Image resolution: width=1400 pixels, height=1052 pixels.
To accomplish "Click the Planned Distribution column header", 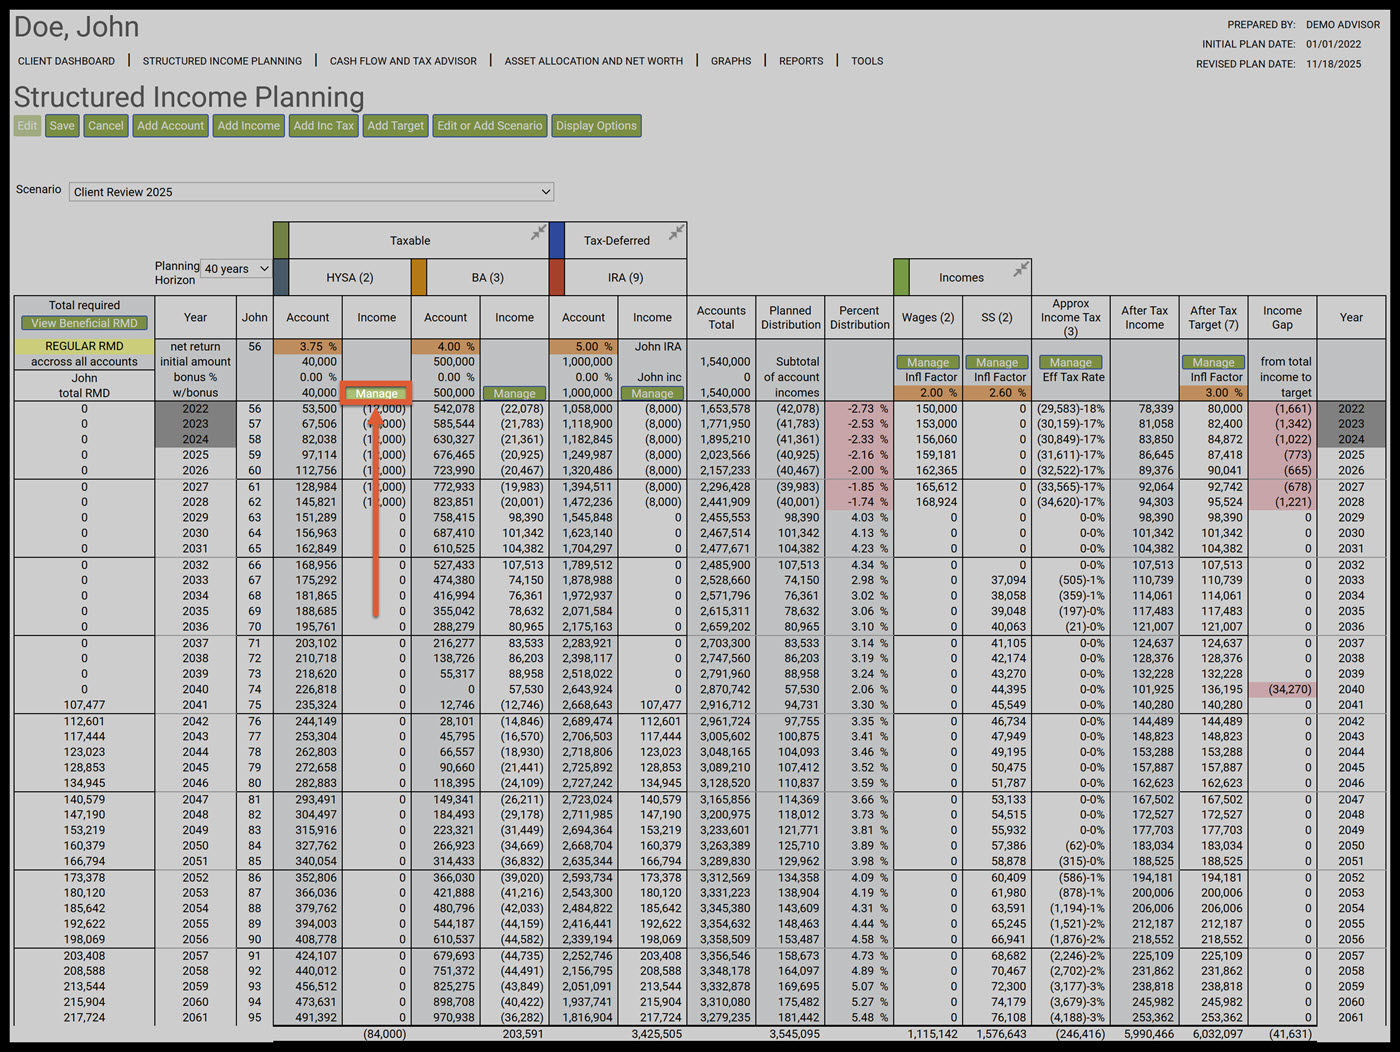I will click(x=791, y=317).
